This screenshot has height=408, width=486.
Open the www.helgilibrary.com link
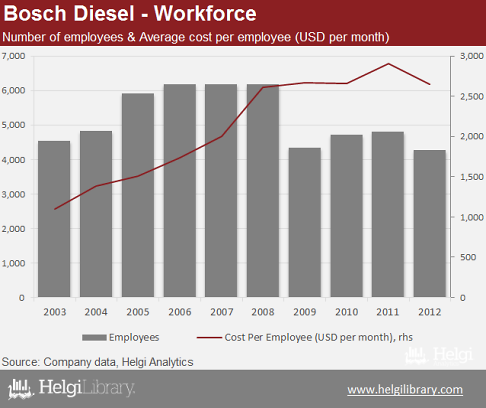(x=405, y=389)
